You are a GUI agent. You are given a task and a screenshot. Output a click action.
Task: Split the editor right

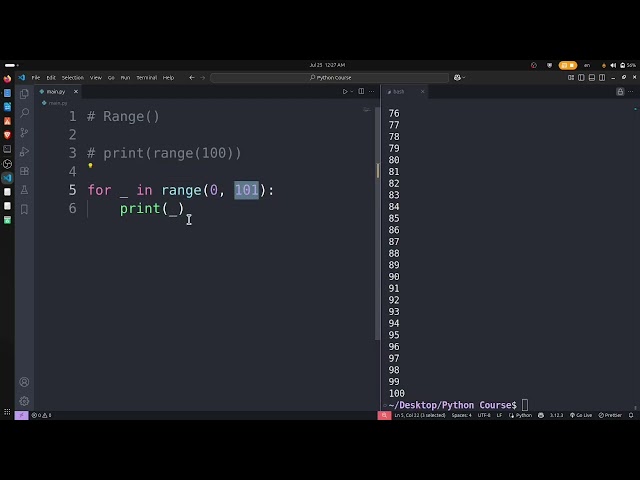pos(361,91)
